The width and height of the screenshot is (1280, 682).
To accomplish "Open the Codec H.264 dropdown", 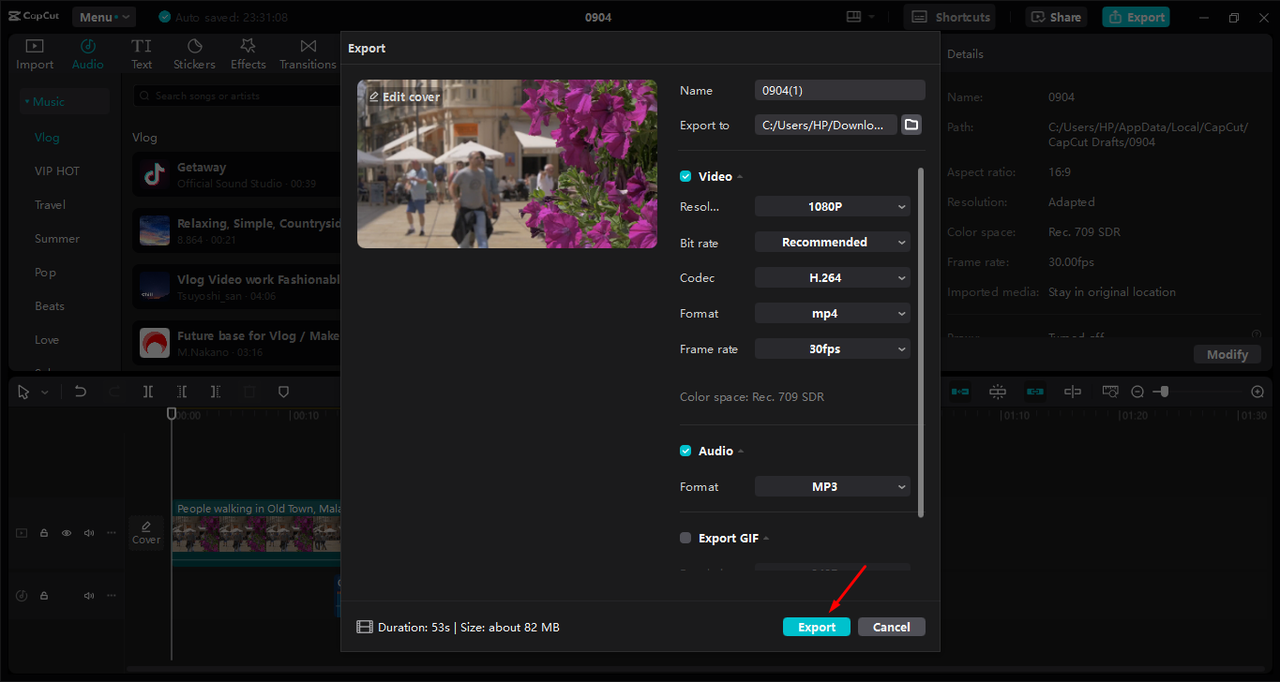I will click(832, 278).
